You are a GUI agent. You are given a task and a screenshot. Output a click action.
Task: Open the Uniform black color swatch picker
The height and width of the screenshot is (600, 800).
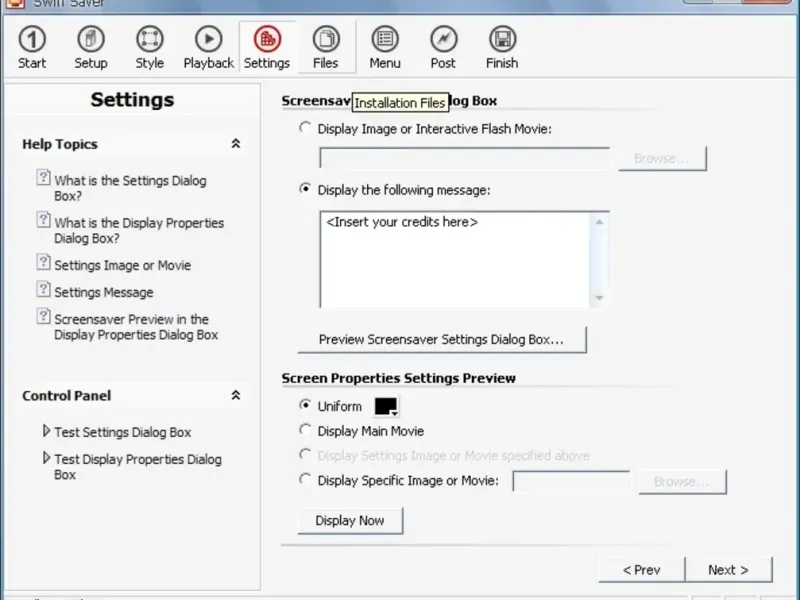tap(386, 407)
